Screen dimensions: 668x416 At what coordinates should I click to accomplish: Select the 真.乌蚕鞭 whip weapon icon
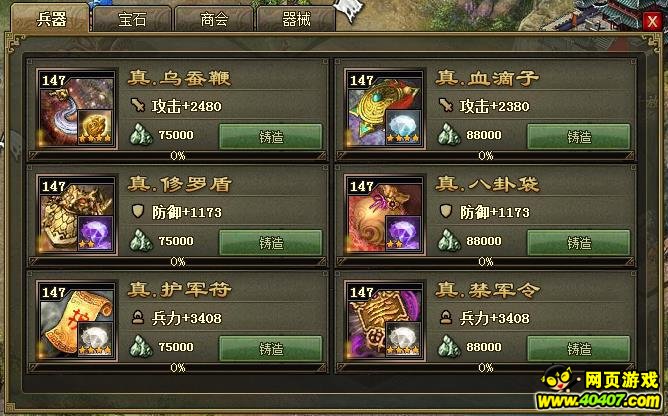pyautogui.click(x=77, y=110)
